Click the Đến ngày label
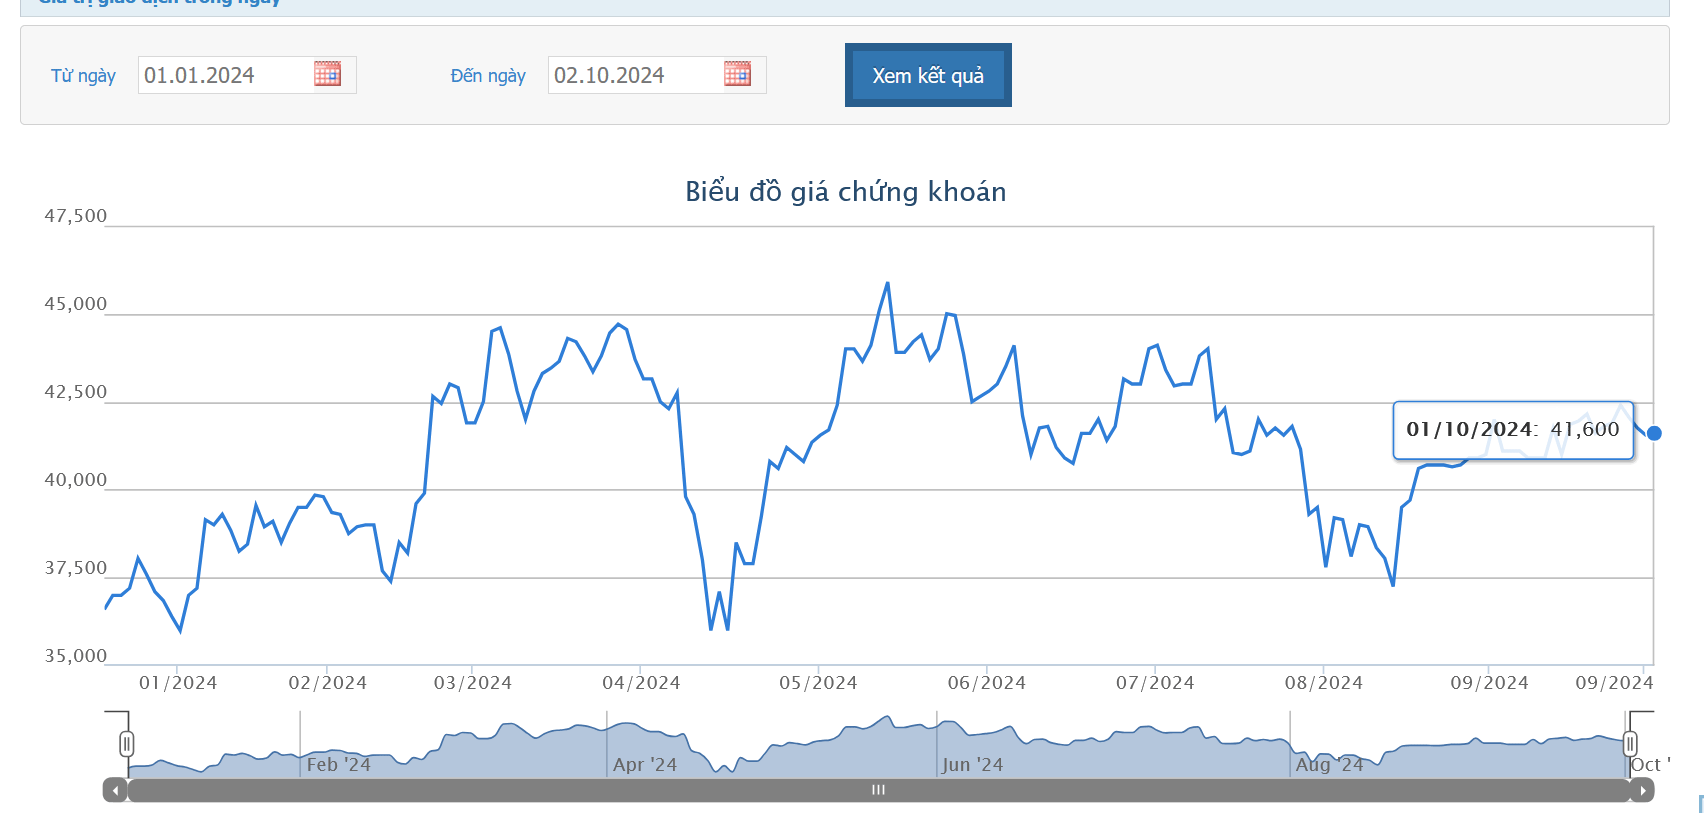 (x=488, y=75)
